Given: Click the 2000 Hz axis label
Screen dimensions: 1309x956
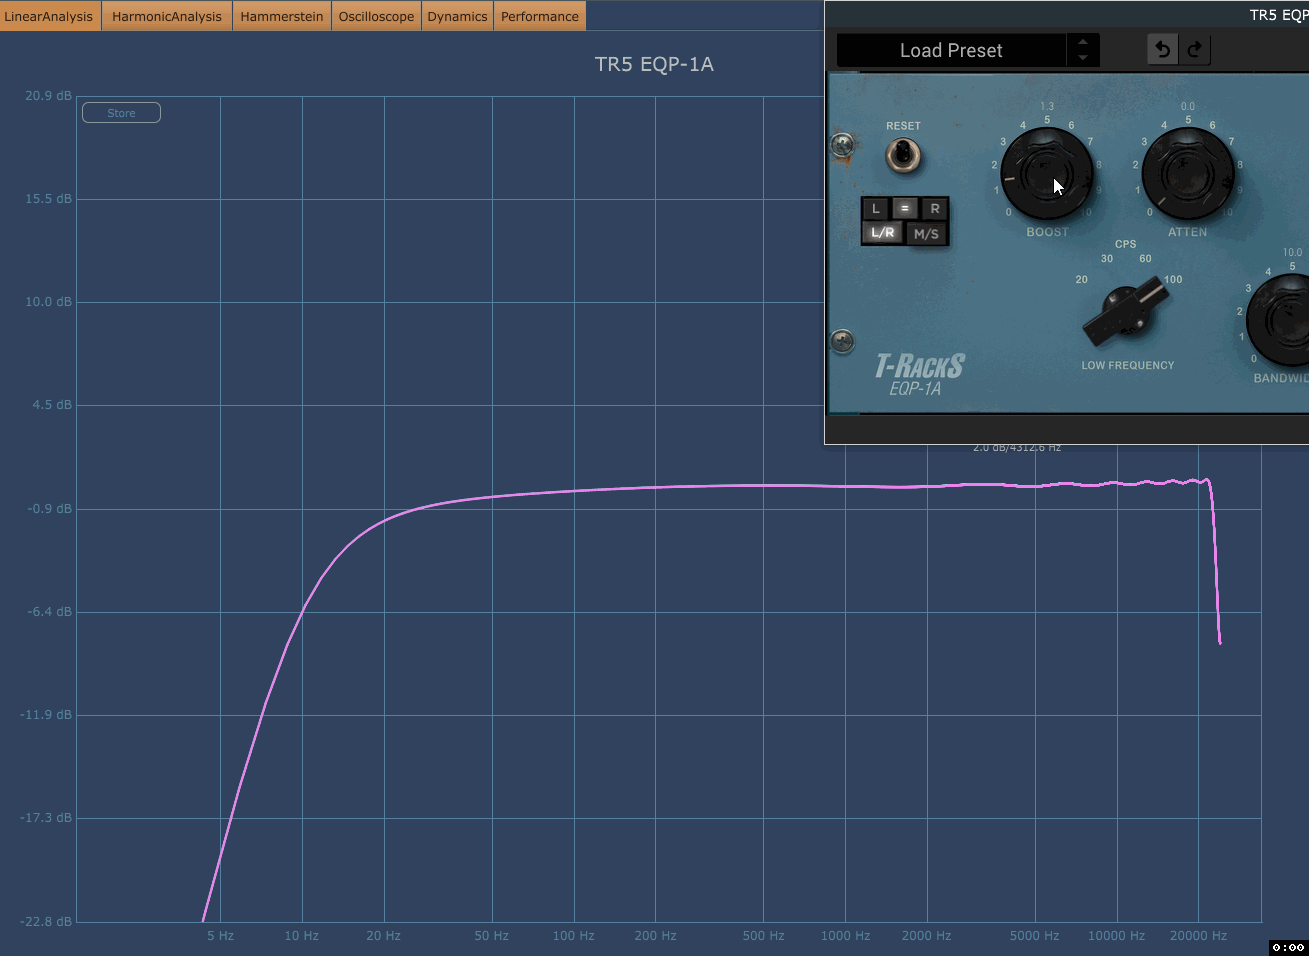Looking at the screenshot, I should click(926, 936).
